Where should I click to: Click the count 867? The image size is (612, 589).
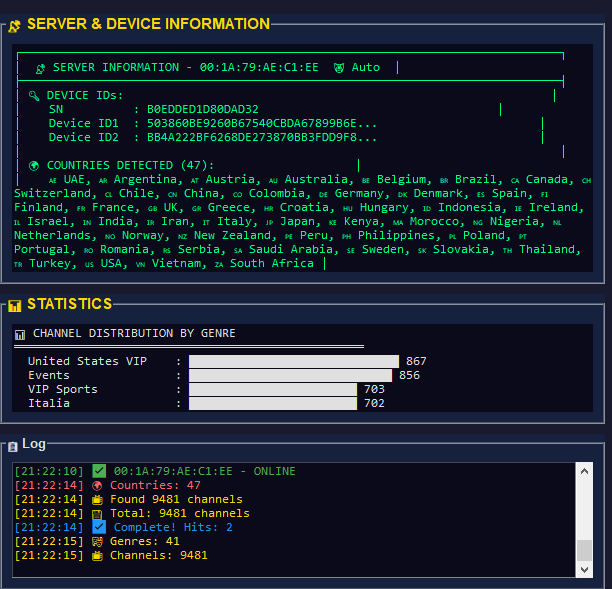pos(416,361)
